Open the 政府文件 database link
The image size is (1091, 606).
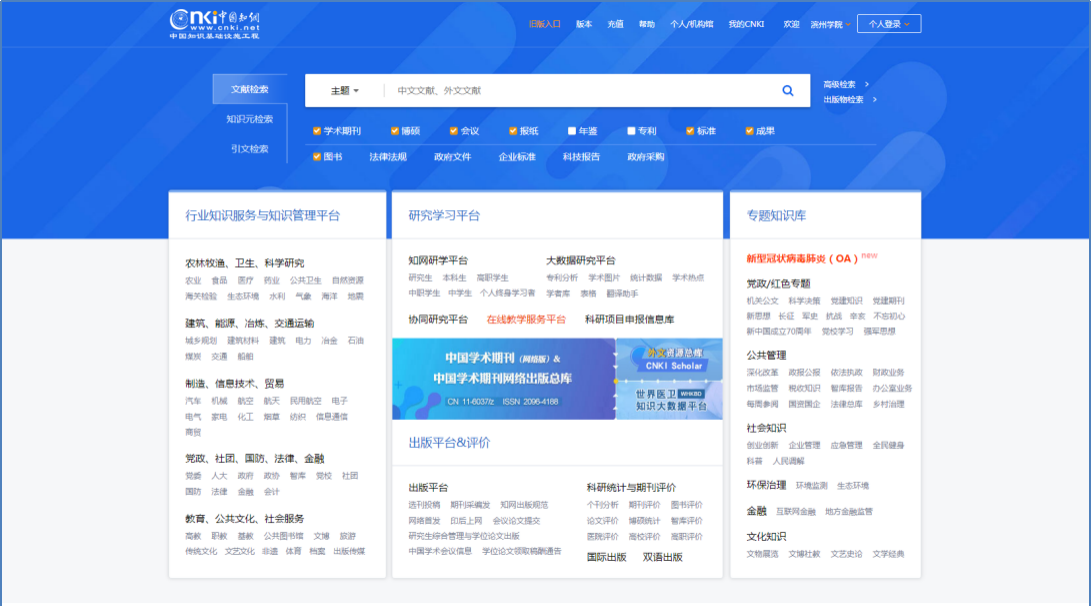452,157
